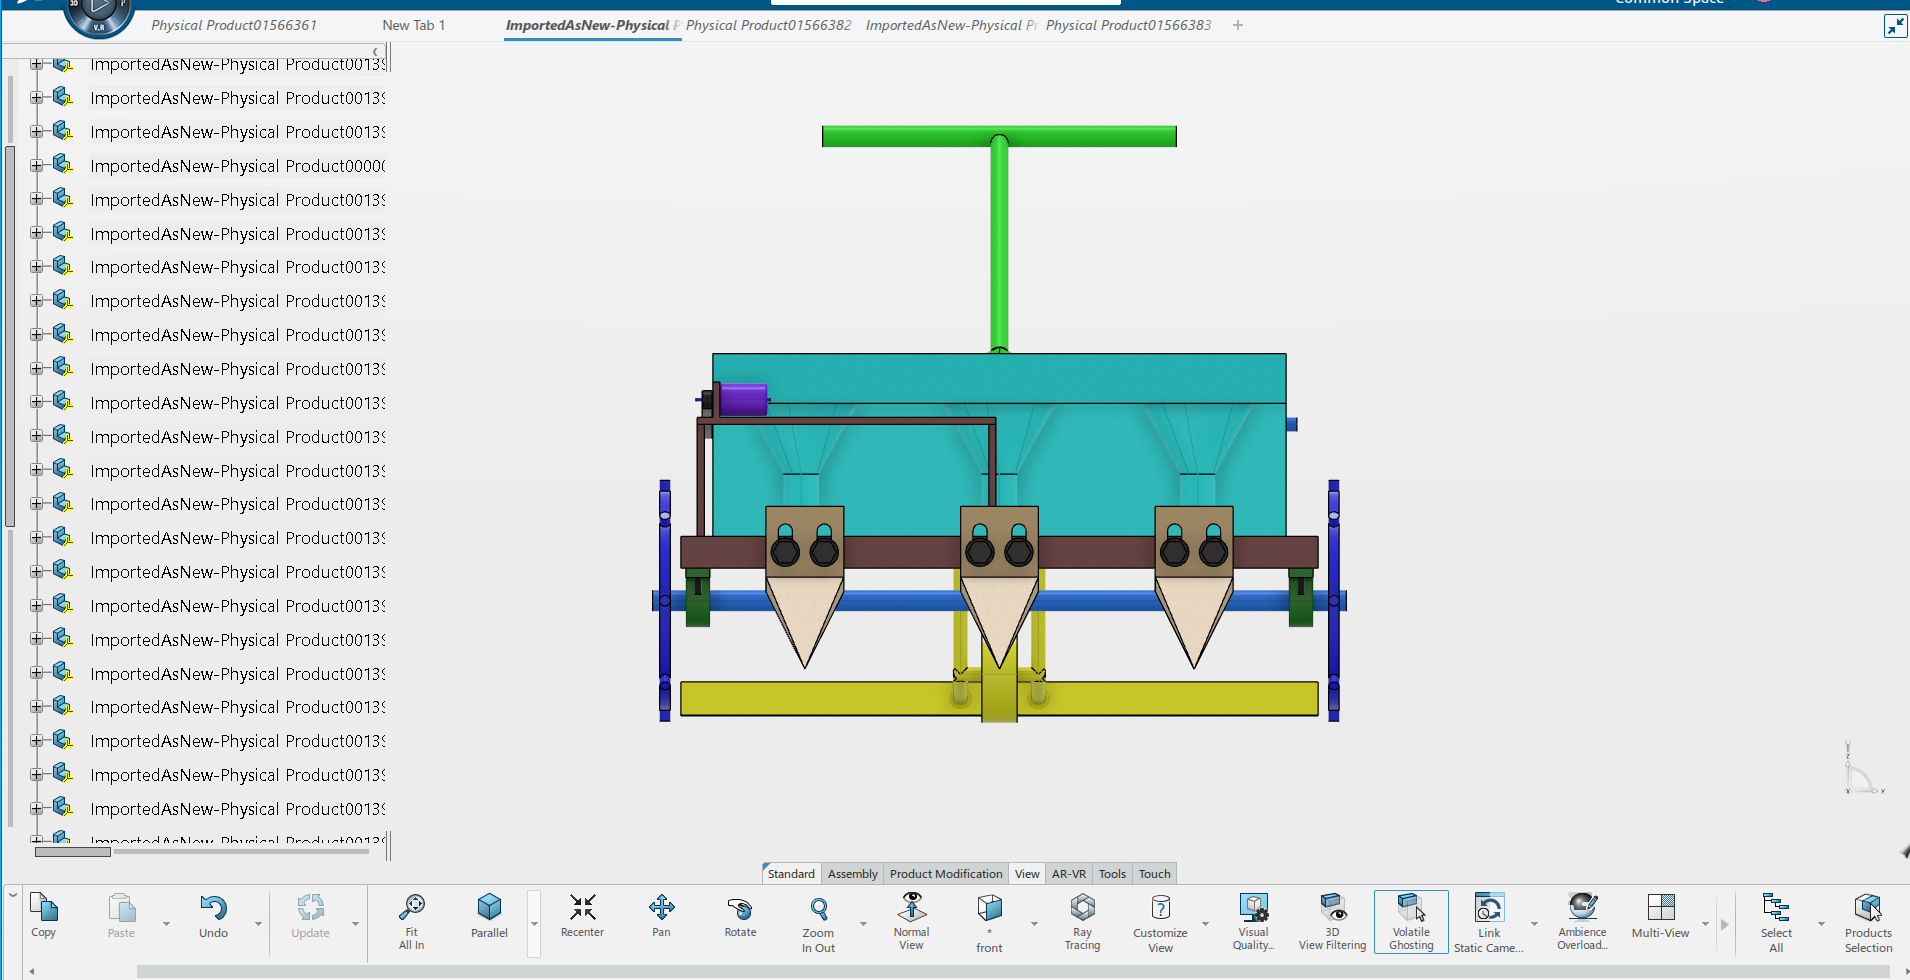Advance toolbar with the right arrow
This screenshot has height=980, width=1910.
pyautogui.click(x=1724, y=925)
